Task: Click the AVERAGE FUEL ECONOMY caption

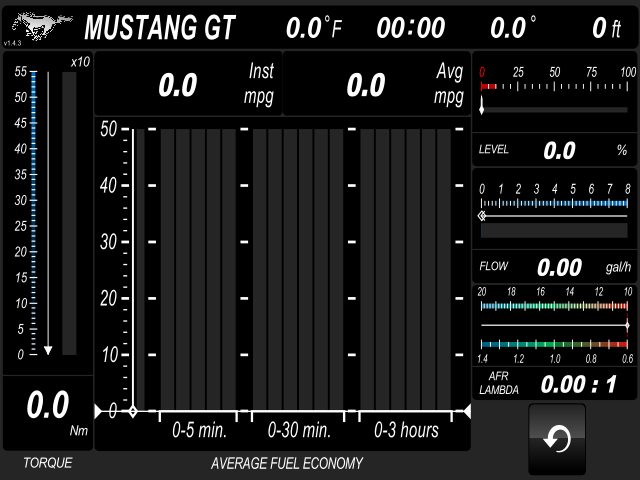Action: [x=287, y=463]
